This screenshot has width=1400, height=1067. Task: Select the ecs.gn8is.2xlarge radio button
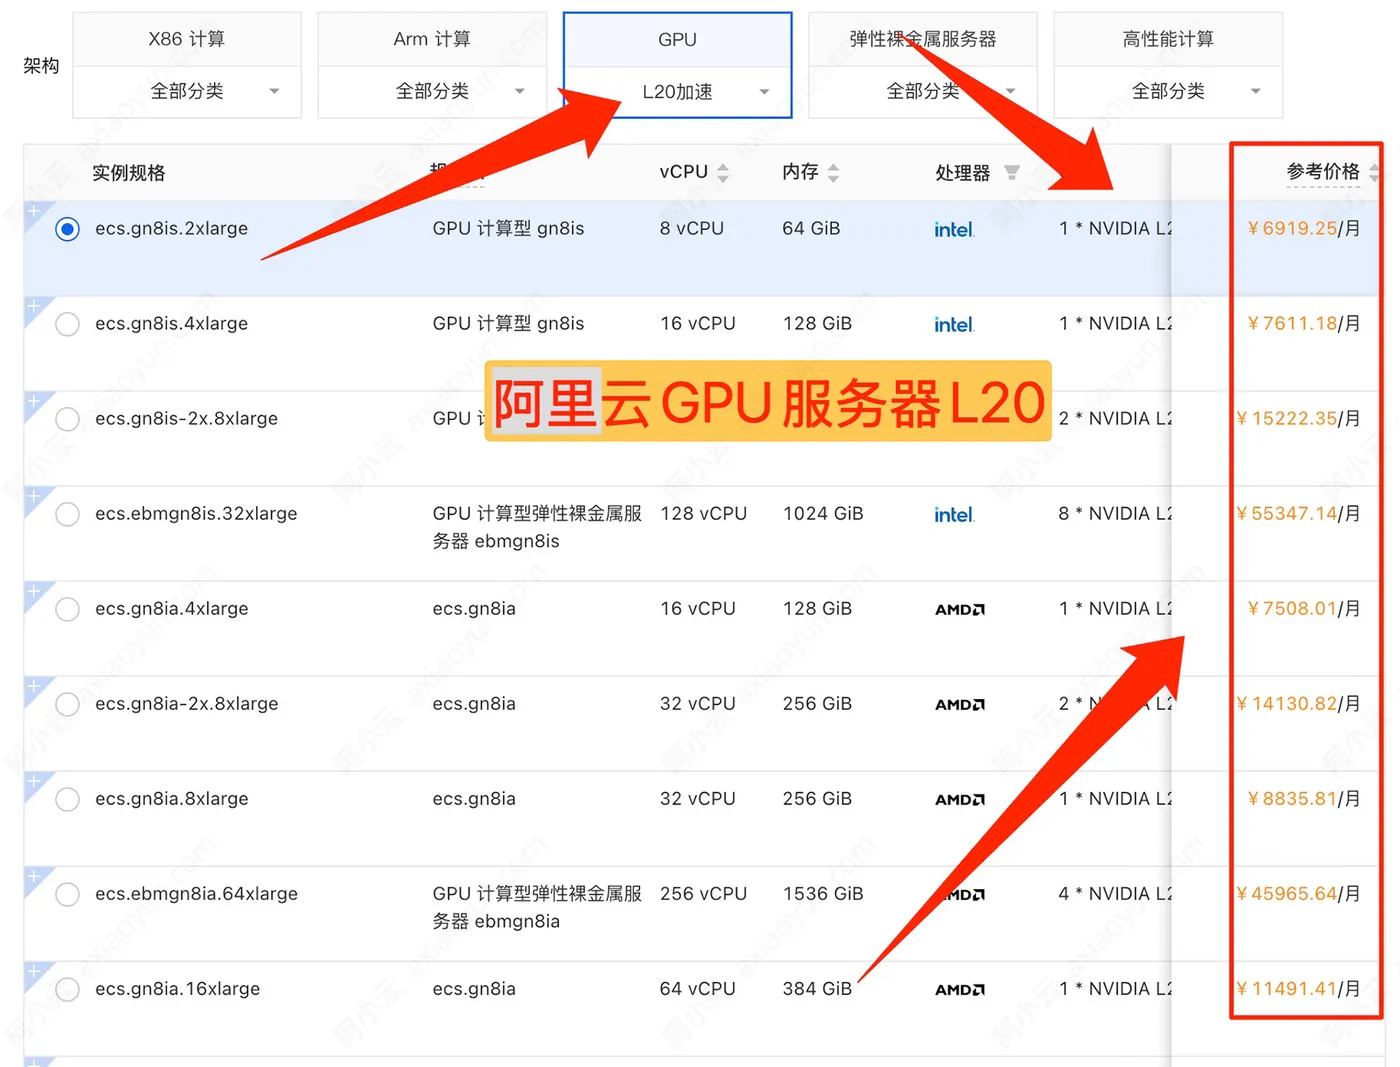tap(68, 229)
